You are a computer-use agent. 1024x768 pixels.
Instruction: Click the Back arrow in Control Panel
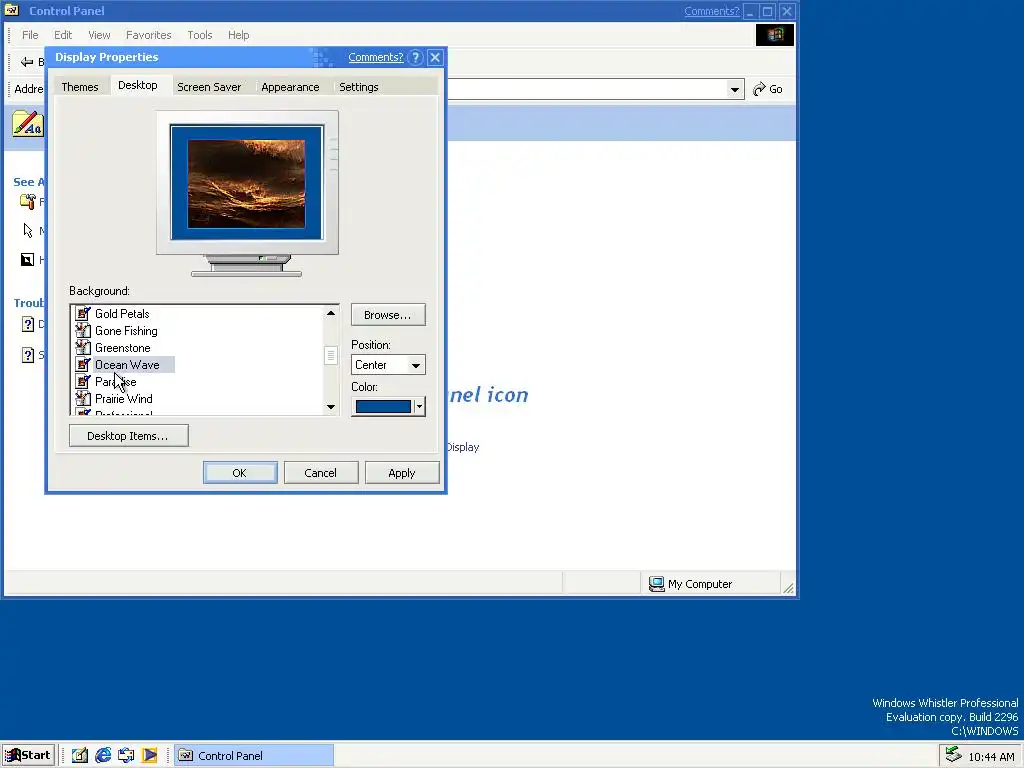point(27,62)
